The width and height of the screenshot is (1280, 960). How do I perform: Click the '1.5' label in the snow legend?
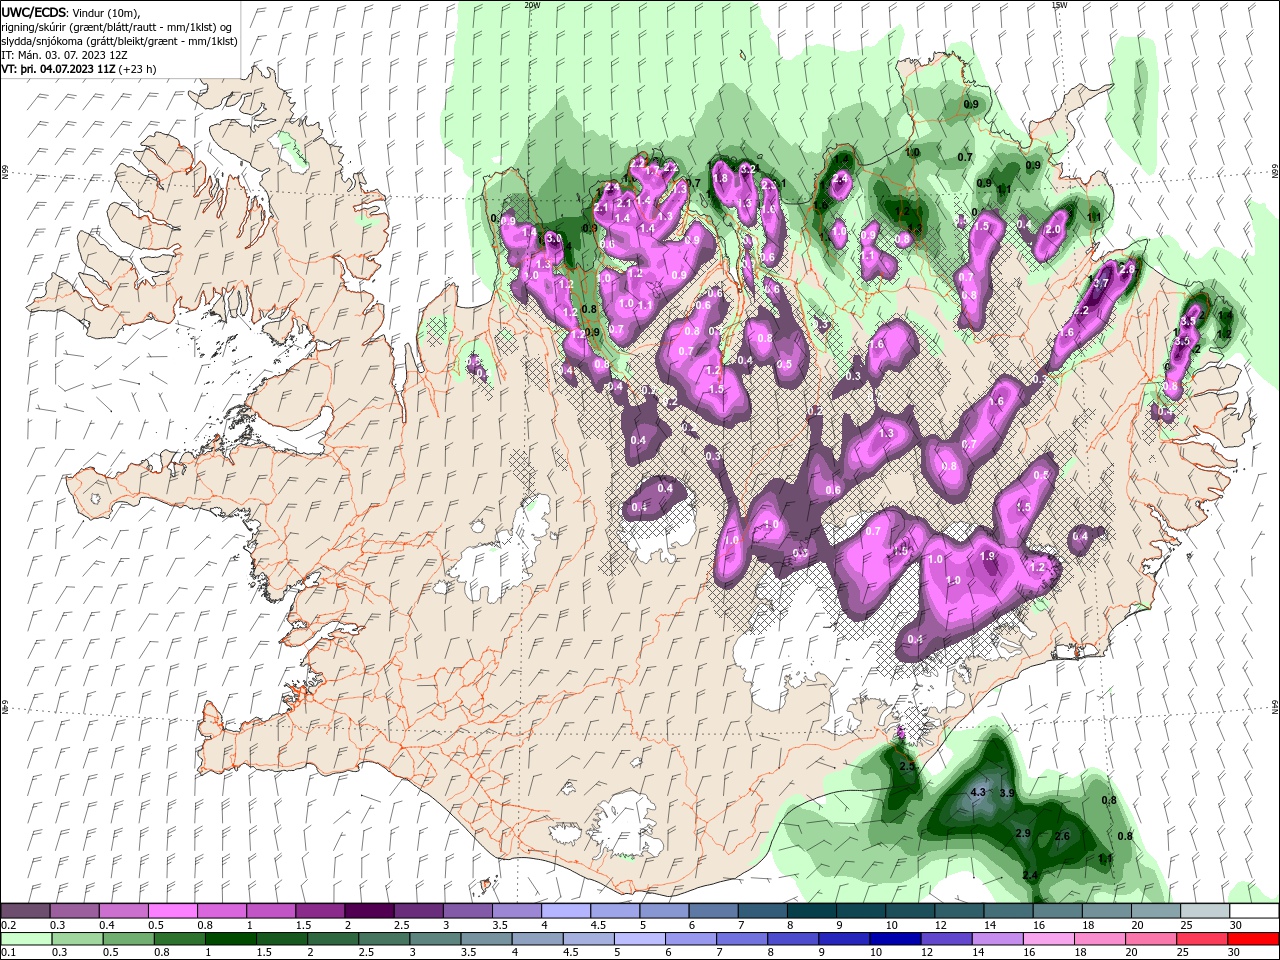coord(302,925)
